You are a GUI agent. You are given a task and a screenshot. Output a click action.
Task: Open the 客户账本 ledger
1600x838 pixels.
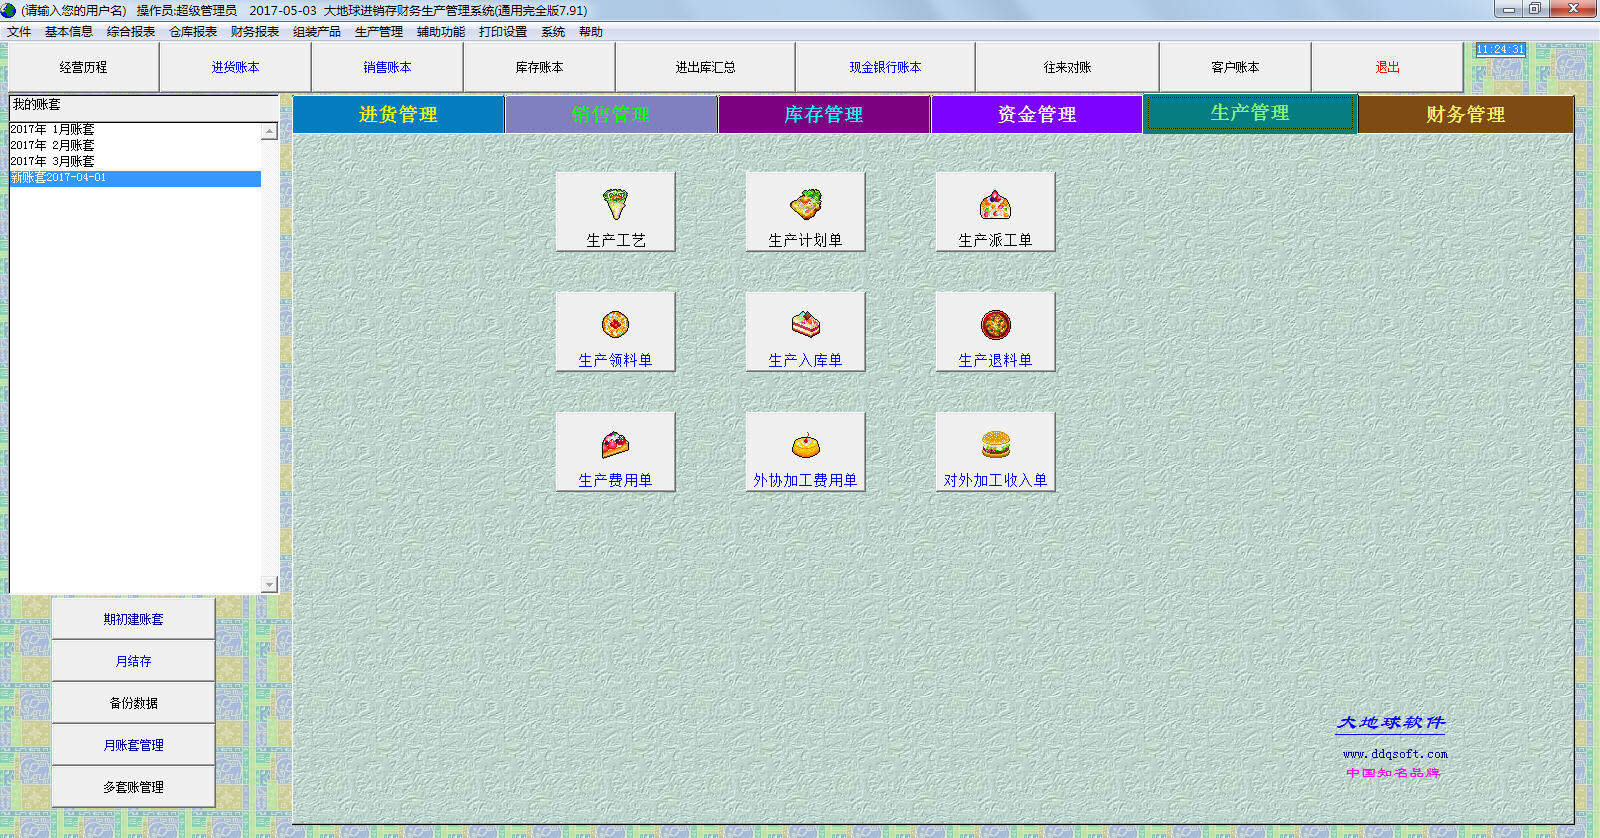coord(1235,67)
